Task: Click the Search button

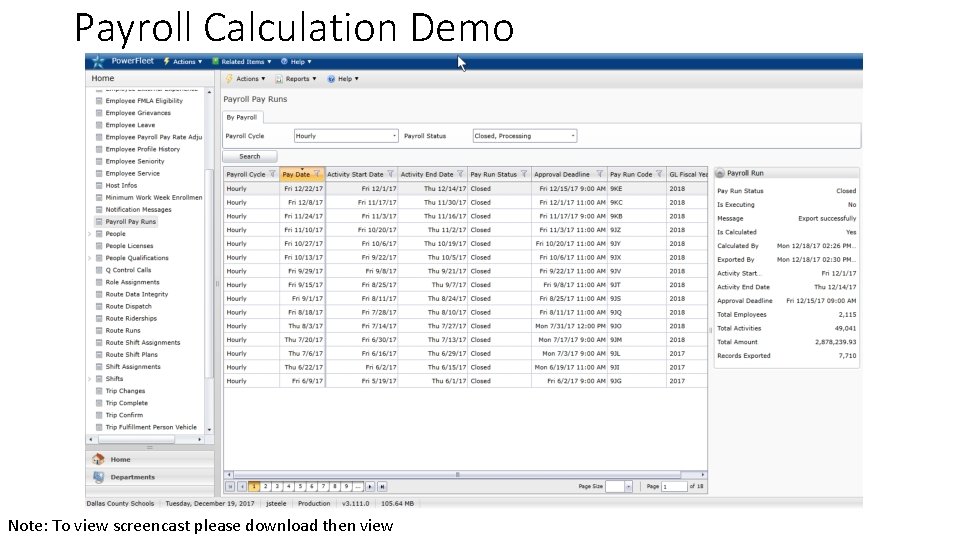Action: 250,157
